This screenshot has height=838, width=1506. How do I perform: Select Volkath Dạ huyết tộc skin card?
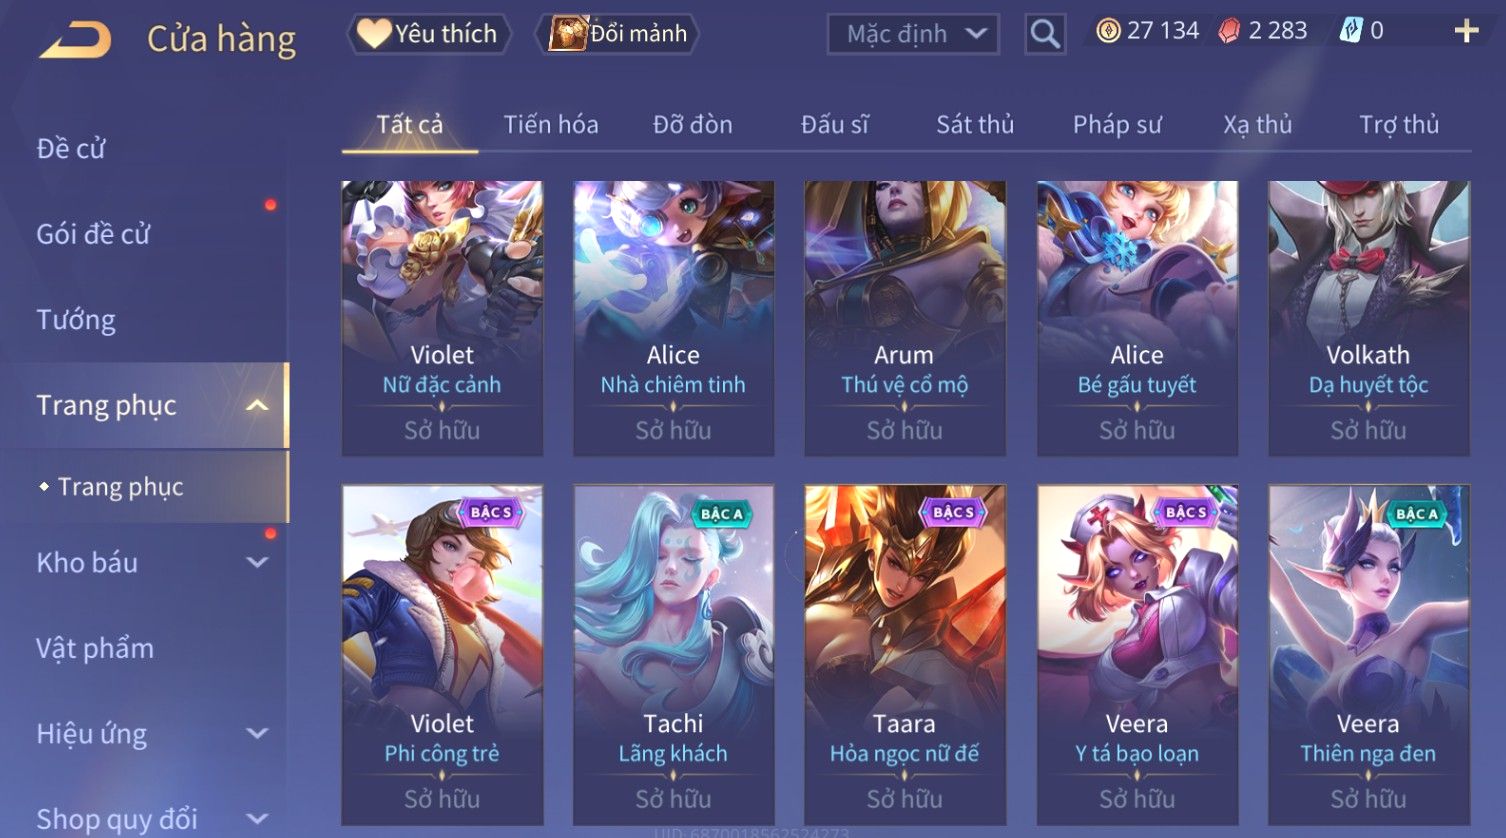pyautogui.click(x=1368, y=318)
